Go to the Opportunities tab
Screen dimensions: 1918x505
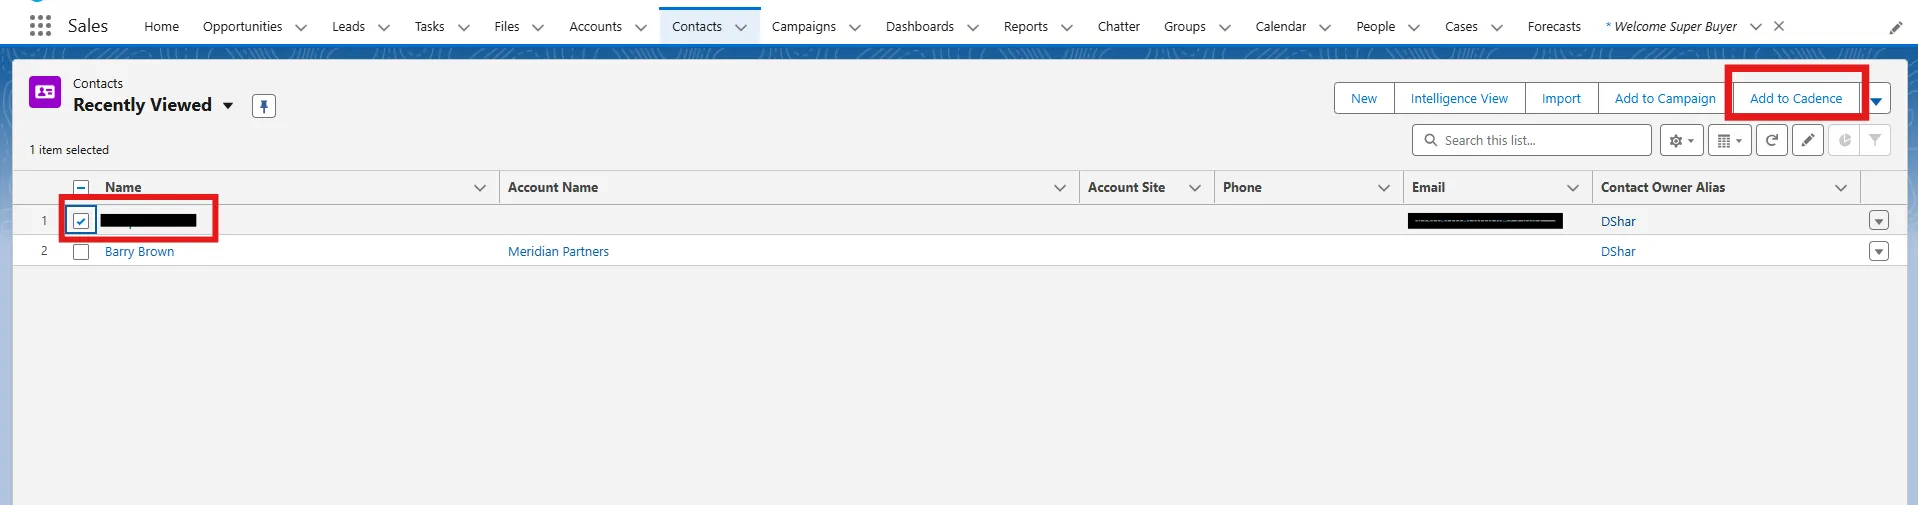(242, 27)
